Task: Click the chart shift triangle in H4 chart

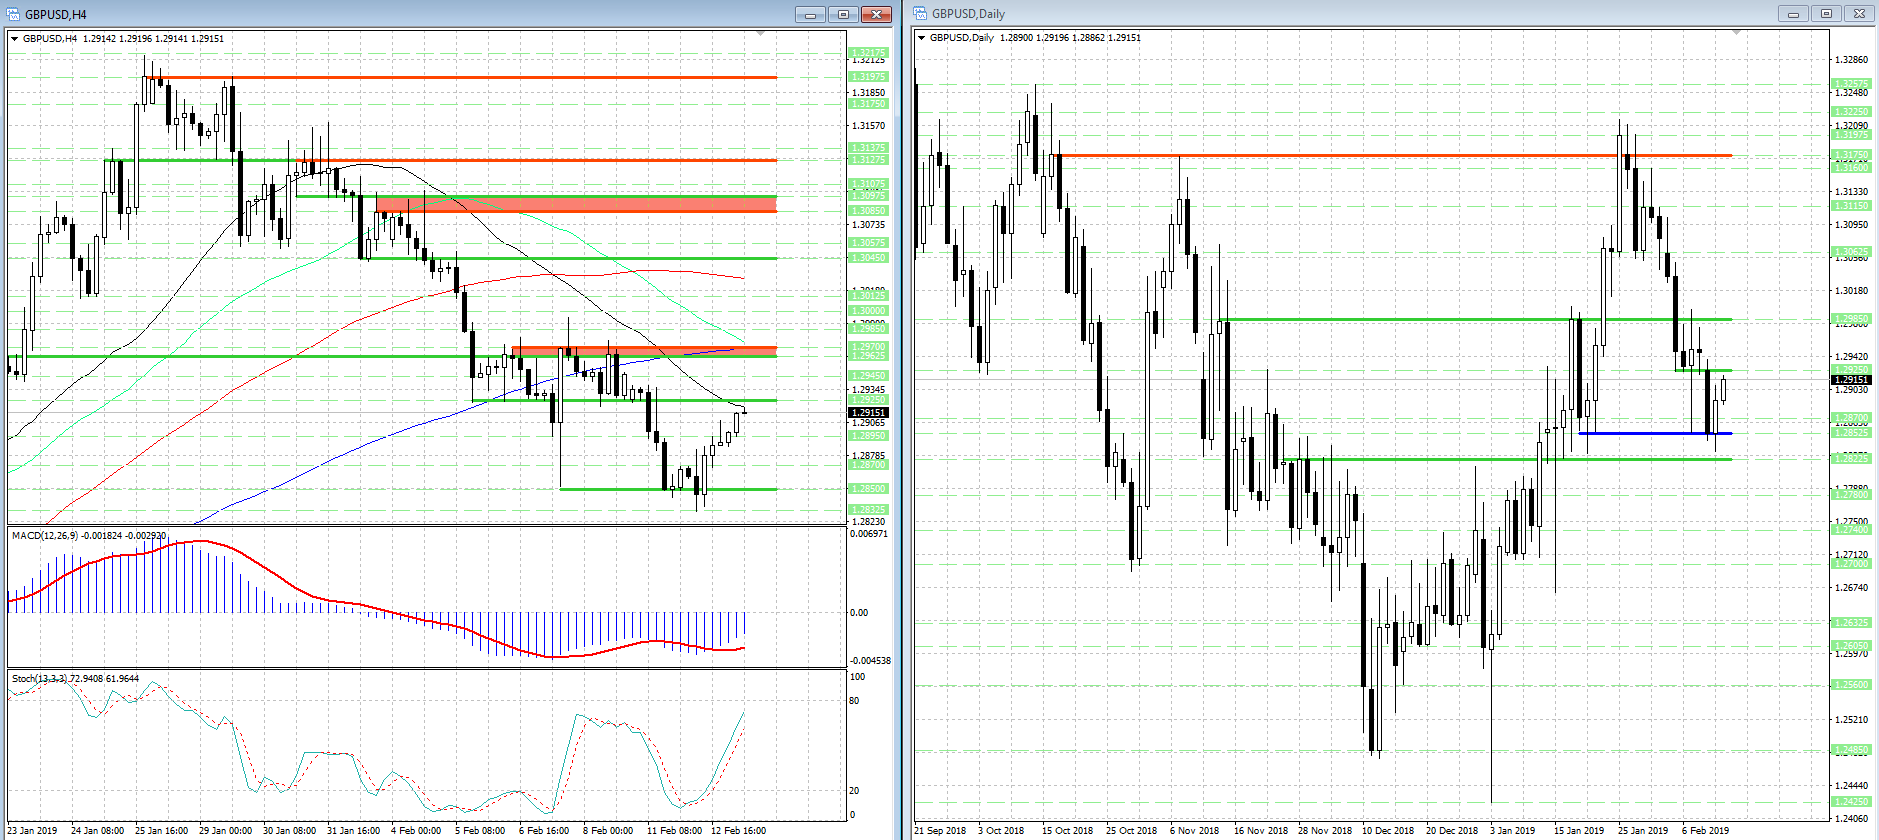Action: click(x=761, y=34)
